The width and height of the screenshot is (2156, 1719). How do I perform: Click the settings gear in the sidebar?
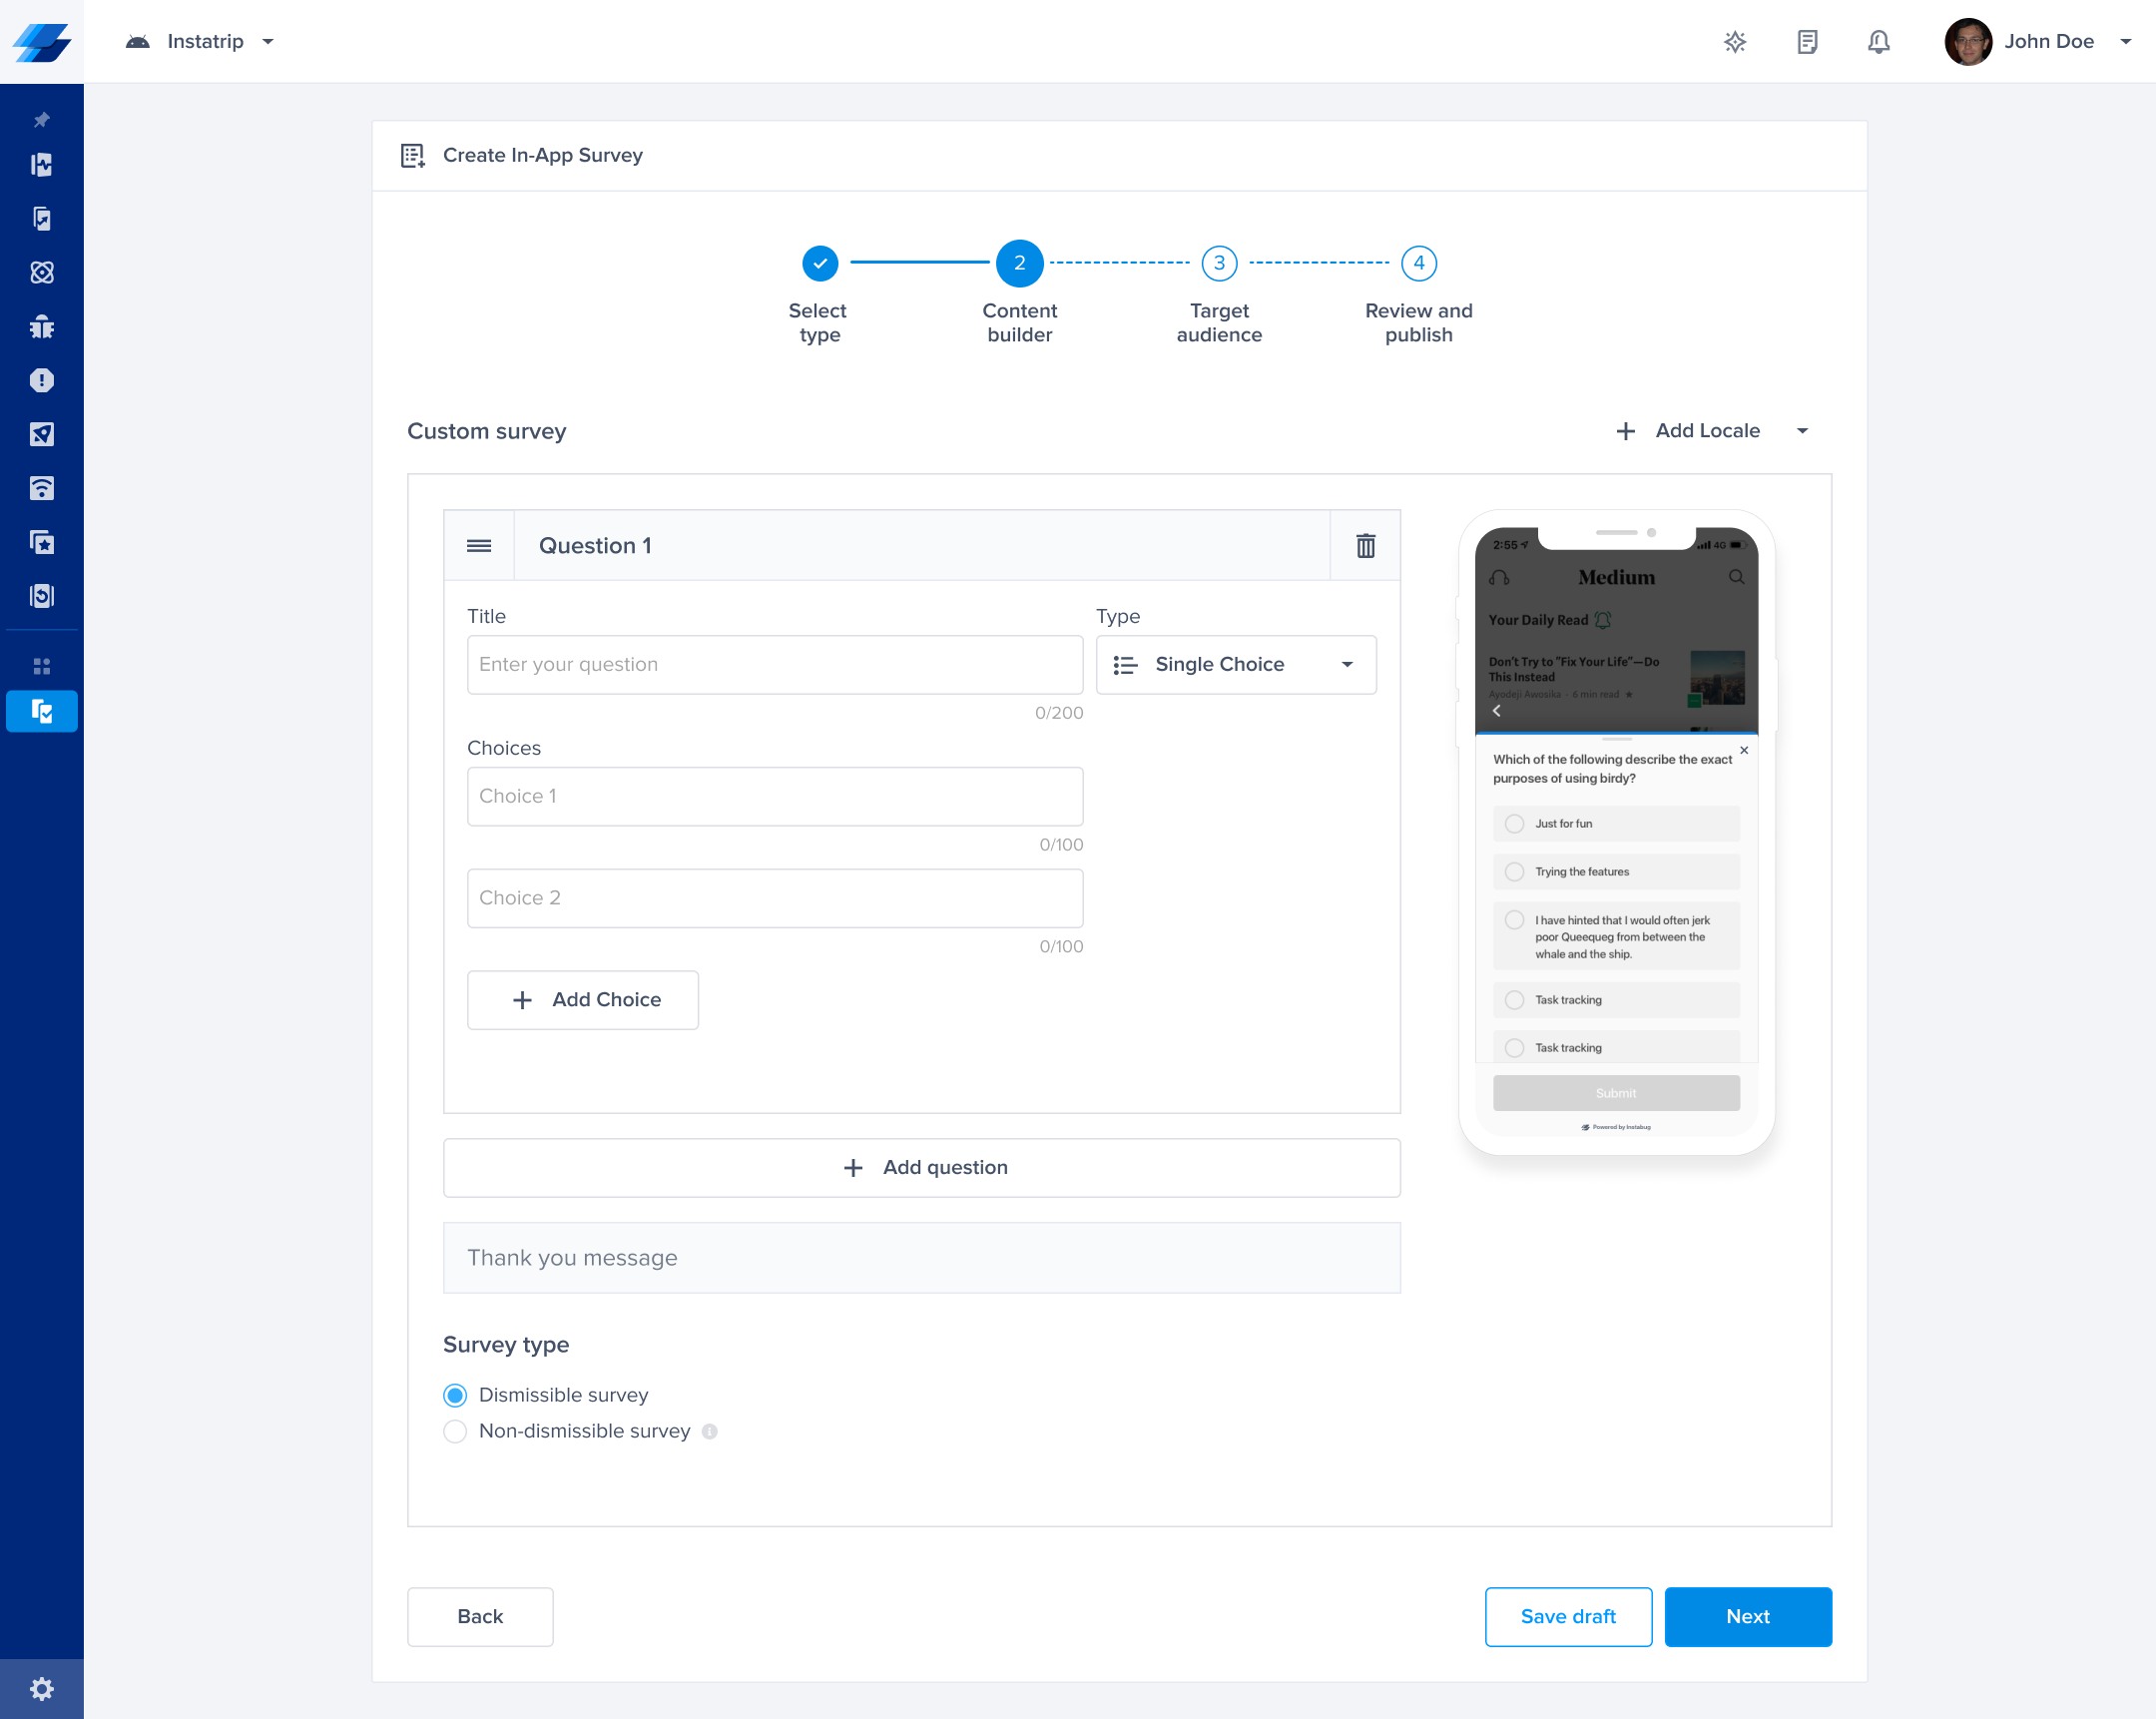[41, 1688]
